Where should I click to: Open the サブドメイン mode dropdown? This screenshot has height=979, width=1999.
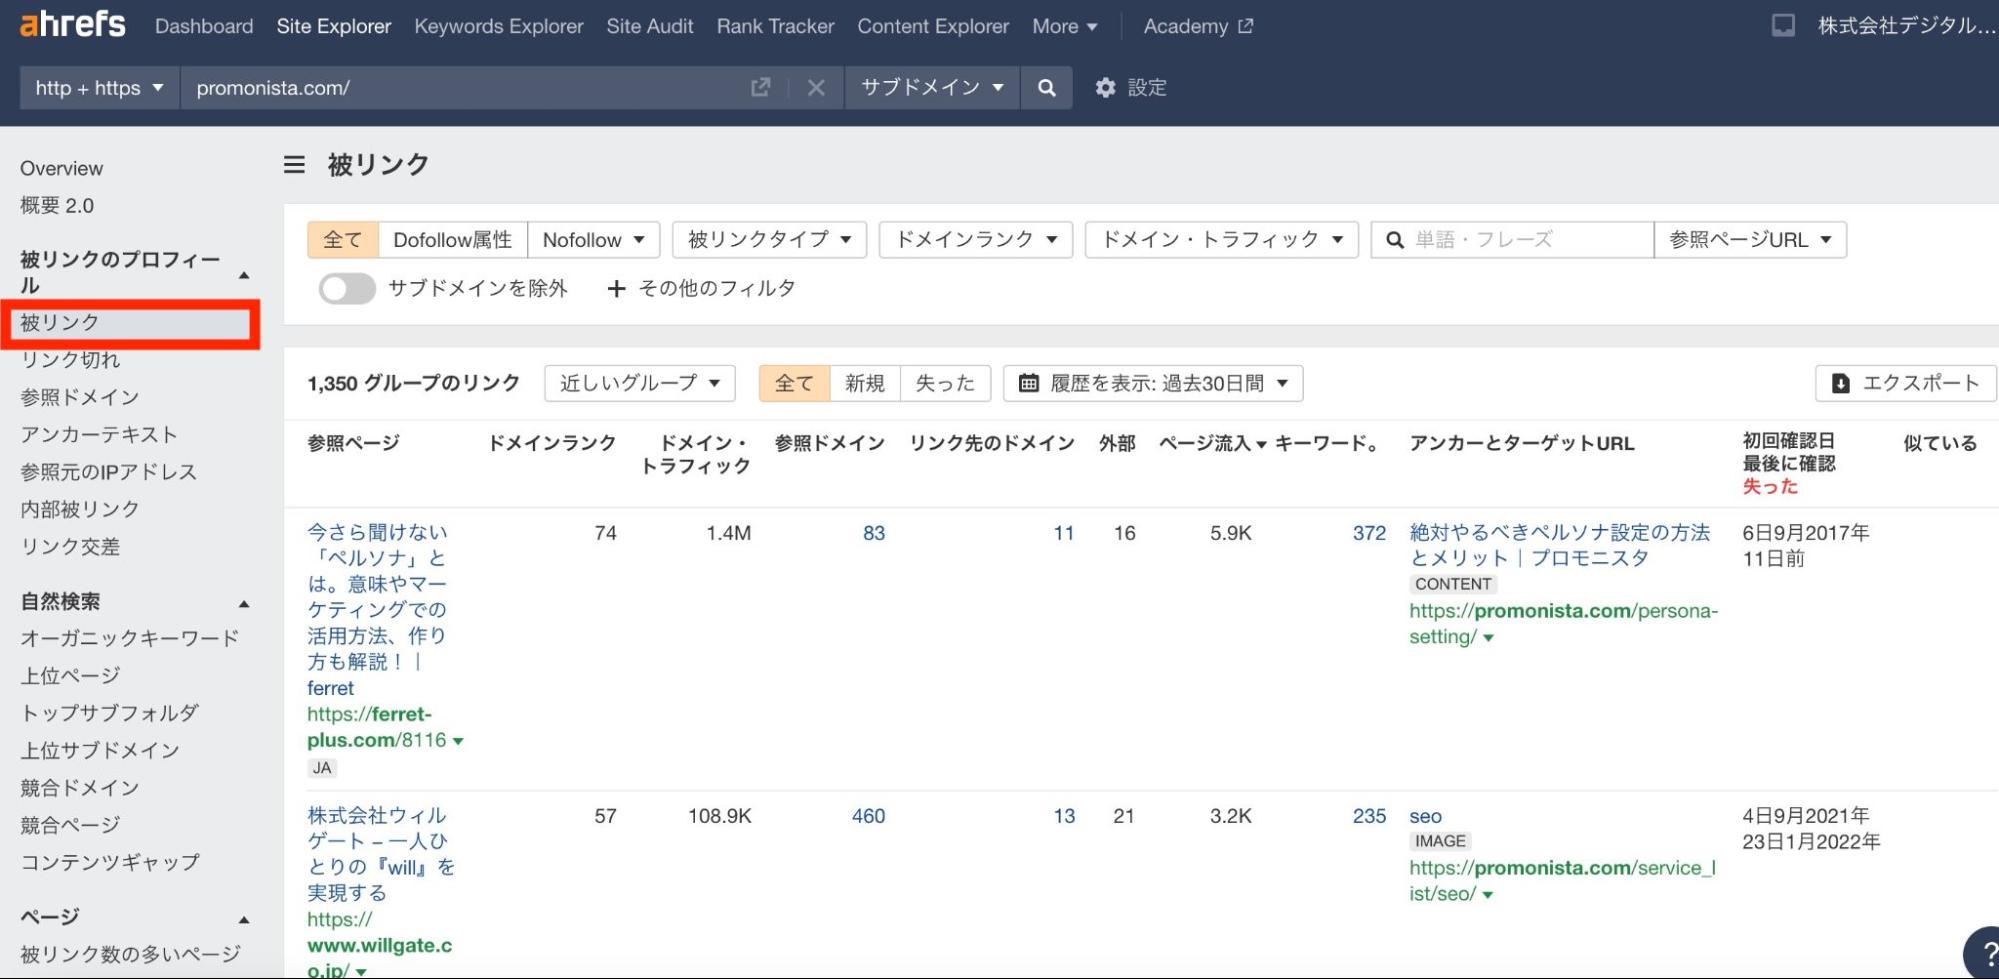(932, 88)
